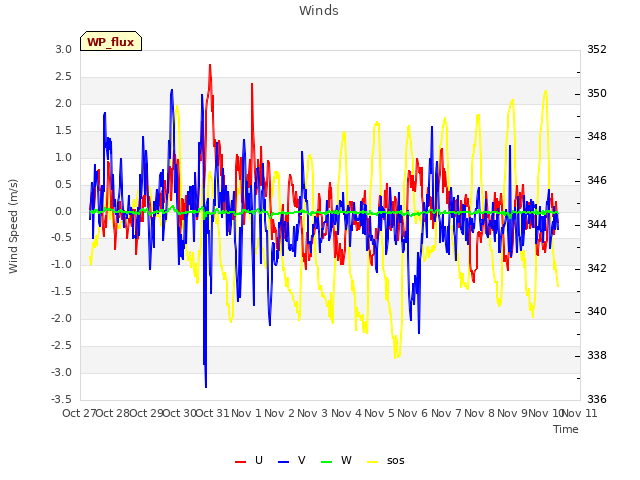Viewport: 640px width, 480px height.
Task: Click the 350 right axis value
Action: 597,93
